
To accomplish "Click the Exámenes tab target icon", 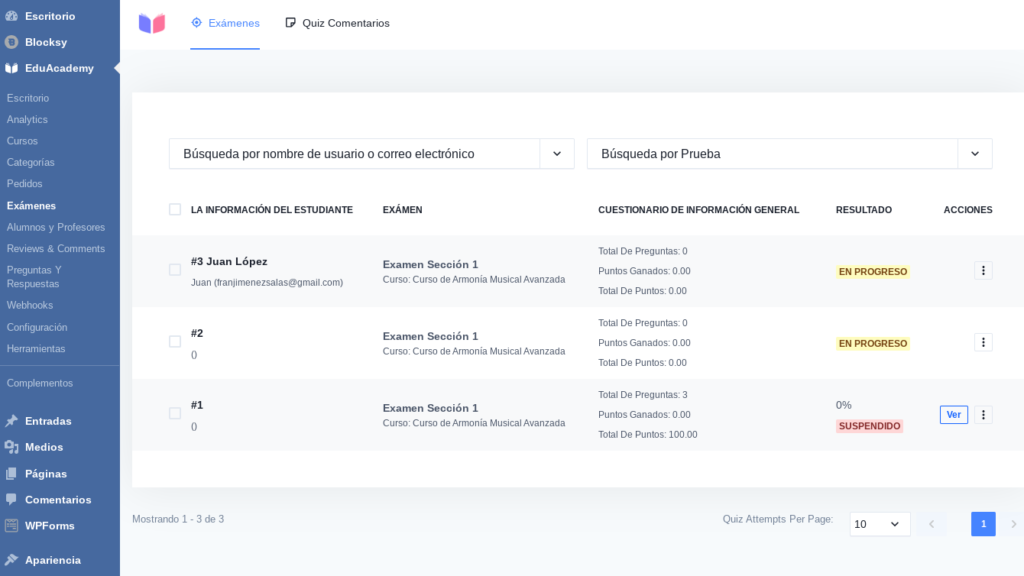I will 197,22.
